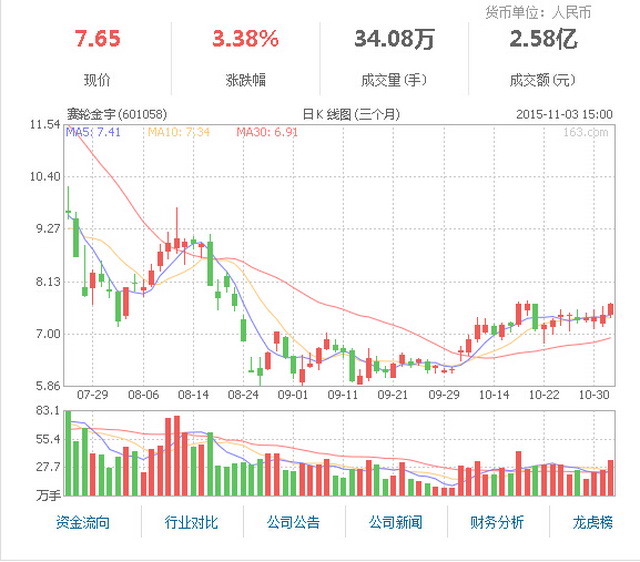Open the 公司公告 link

coord(293,522)
